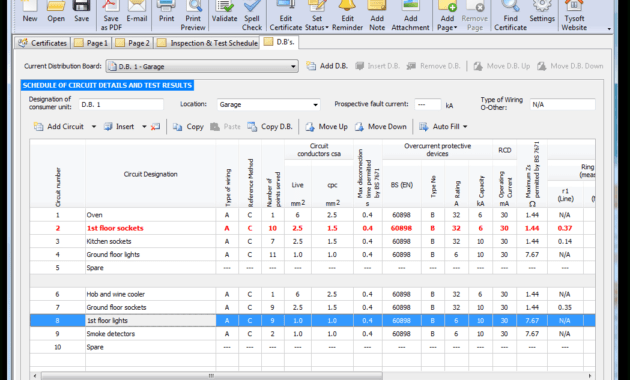
Task: Click Circuit Designation column header
Action: (151, 174)
